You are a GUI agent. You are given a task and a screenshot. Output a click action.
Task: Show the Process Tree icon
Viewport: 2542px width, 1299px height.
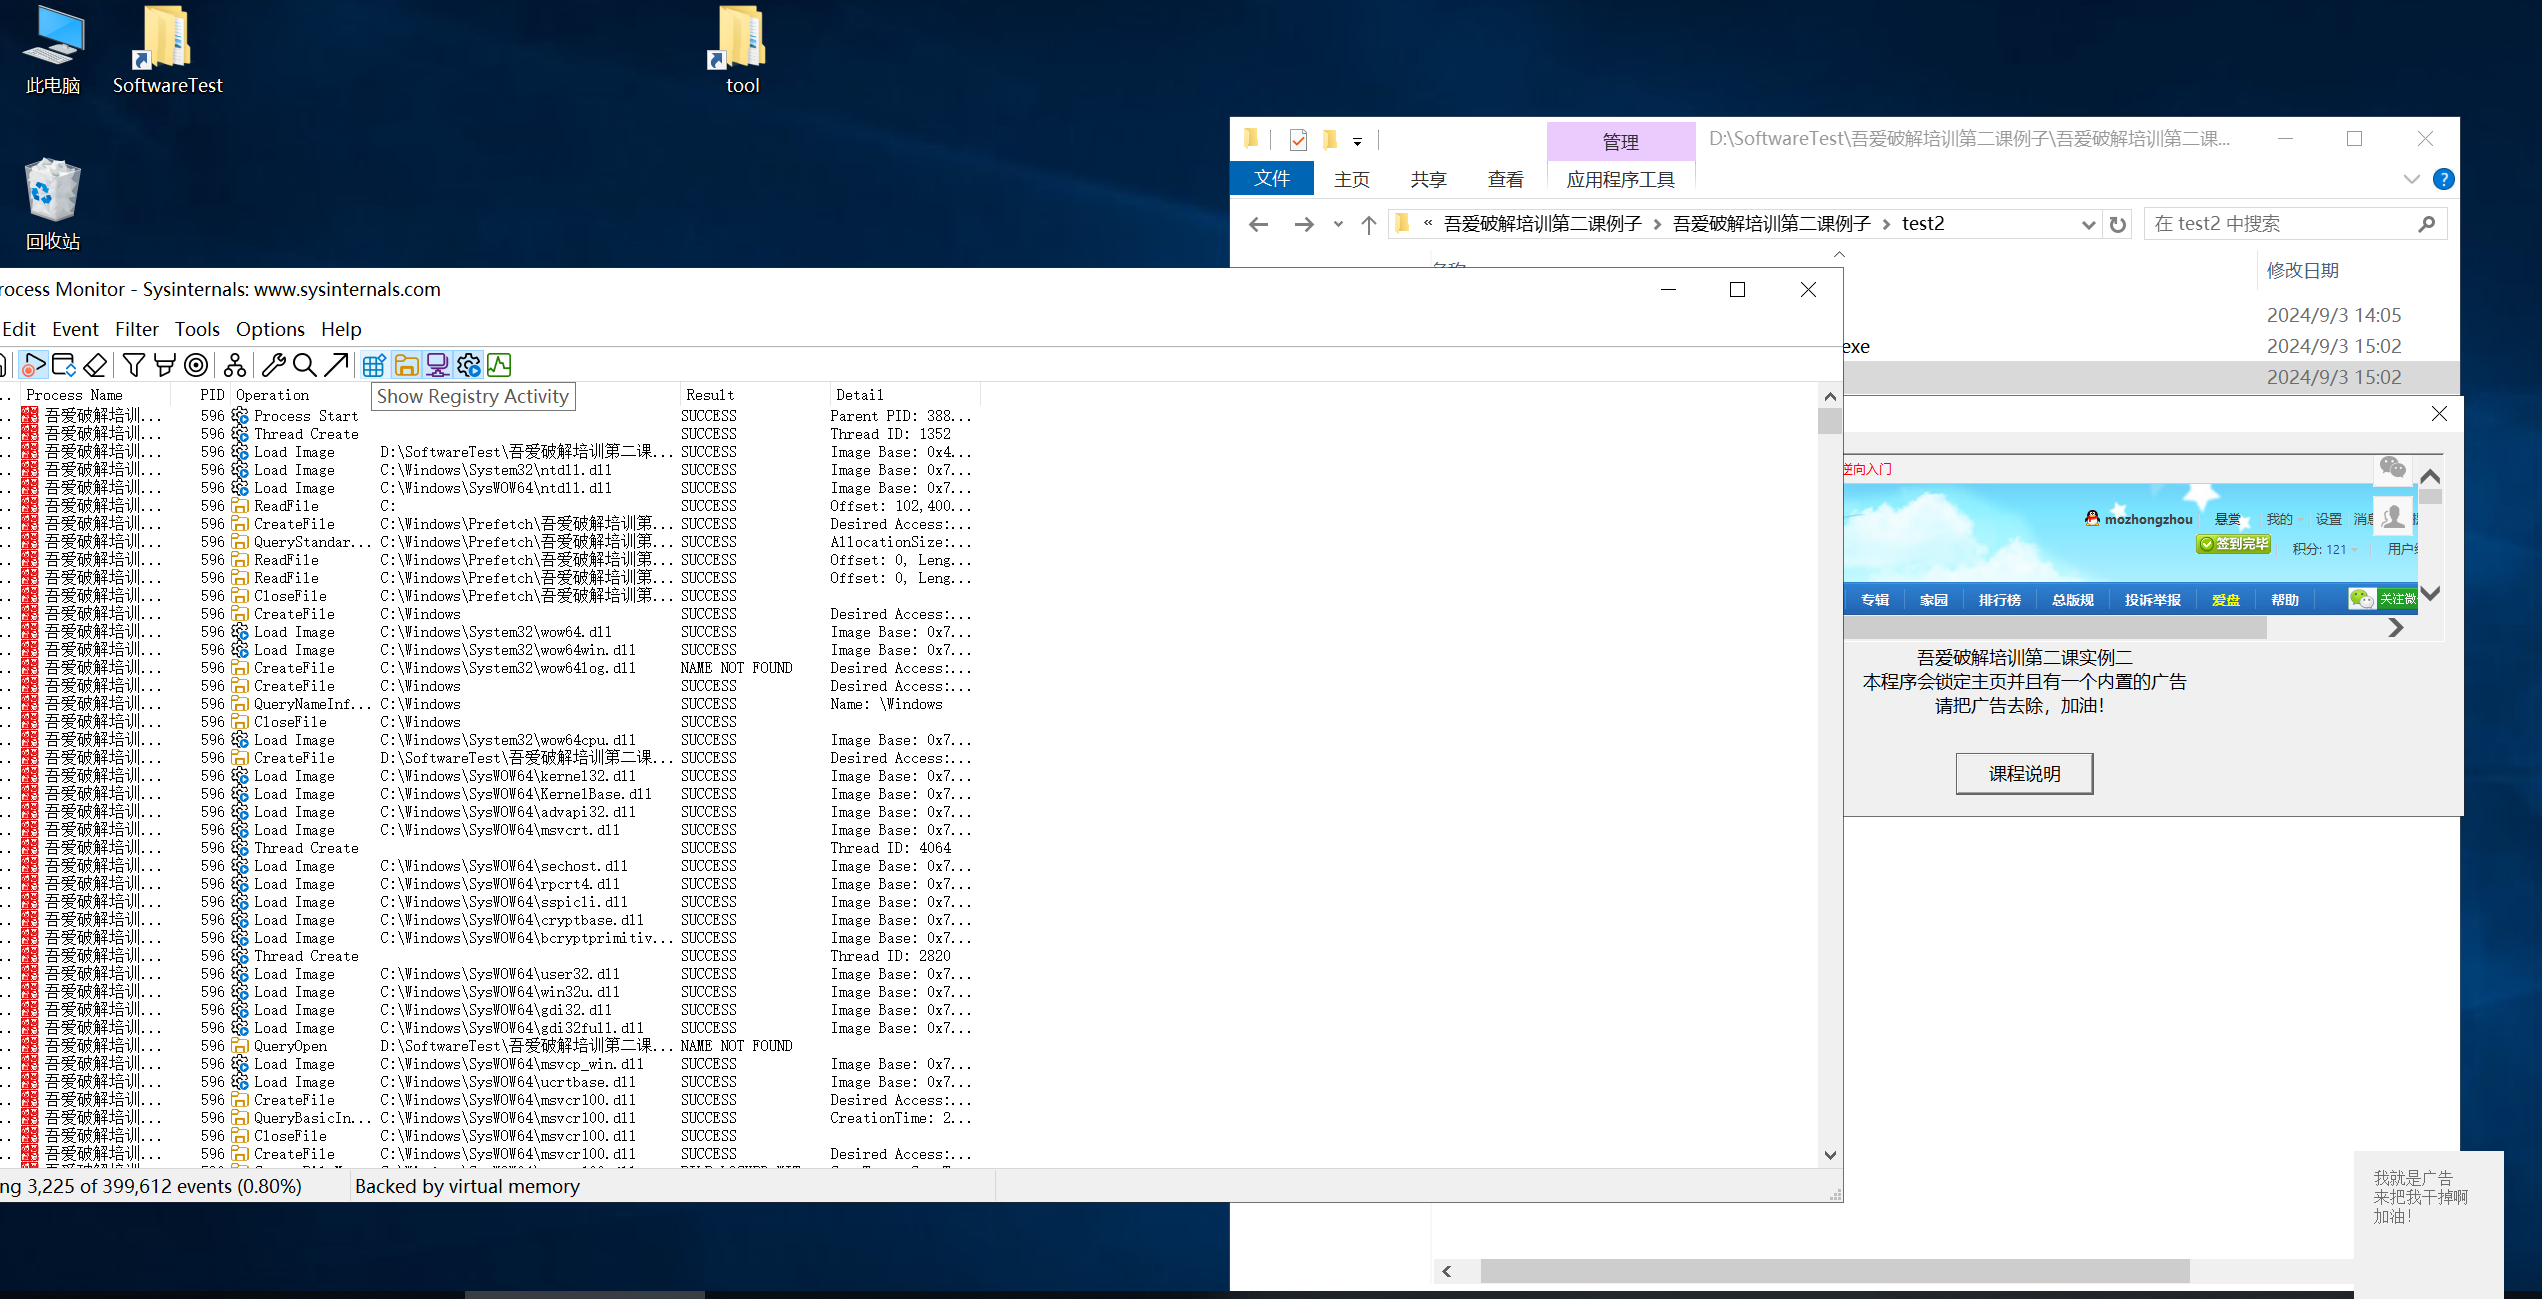pos(235,365)
